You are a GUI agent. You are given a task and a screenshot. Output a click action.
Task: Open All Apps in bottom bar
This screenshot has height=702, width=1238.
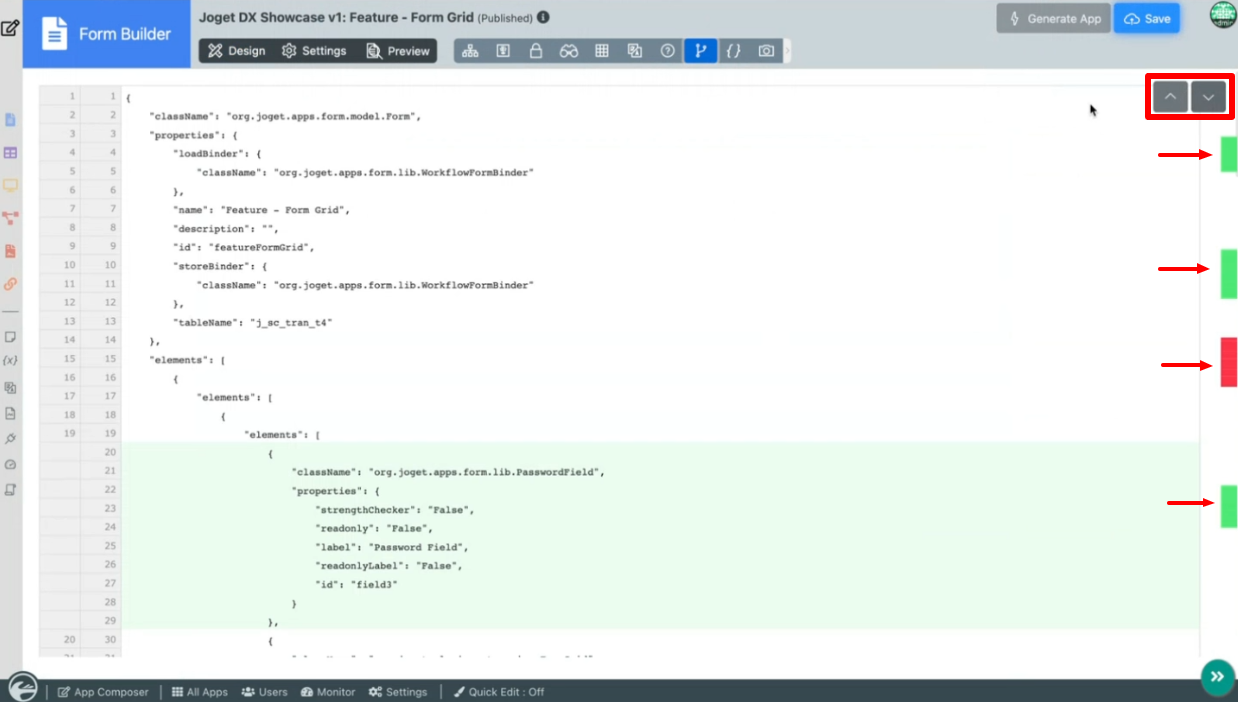(200, 692)
